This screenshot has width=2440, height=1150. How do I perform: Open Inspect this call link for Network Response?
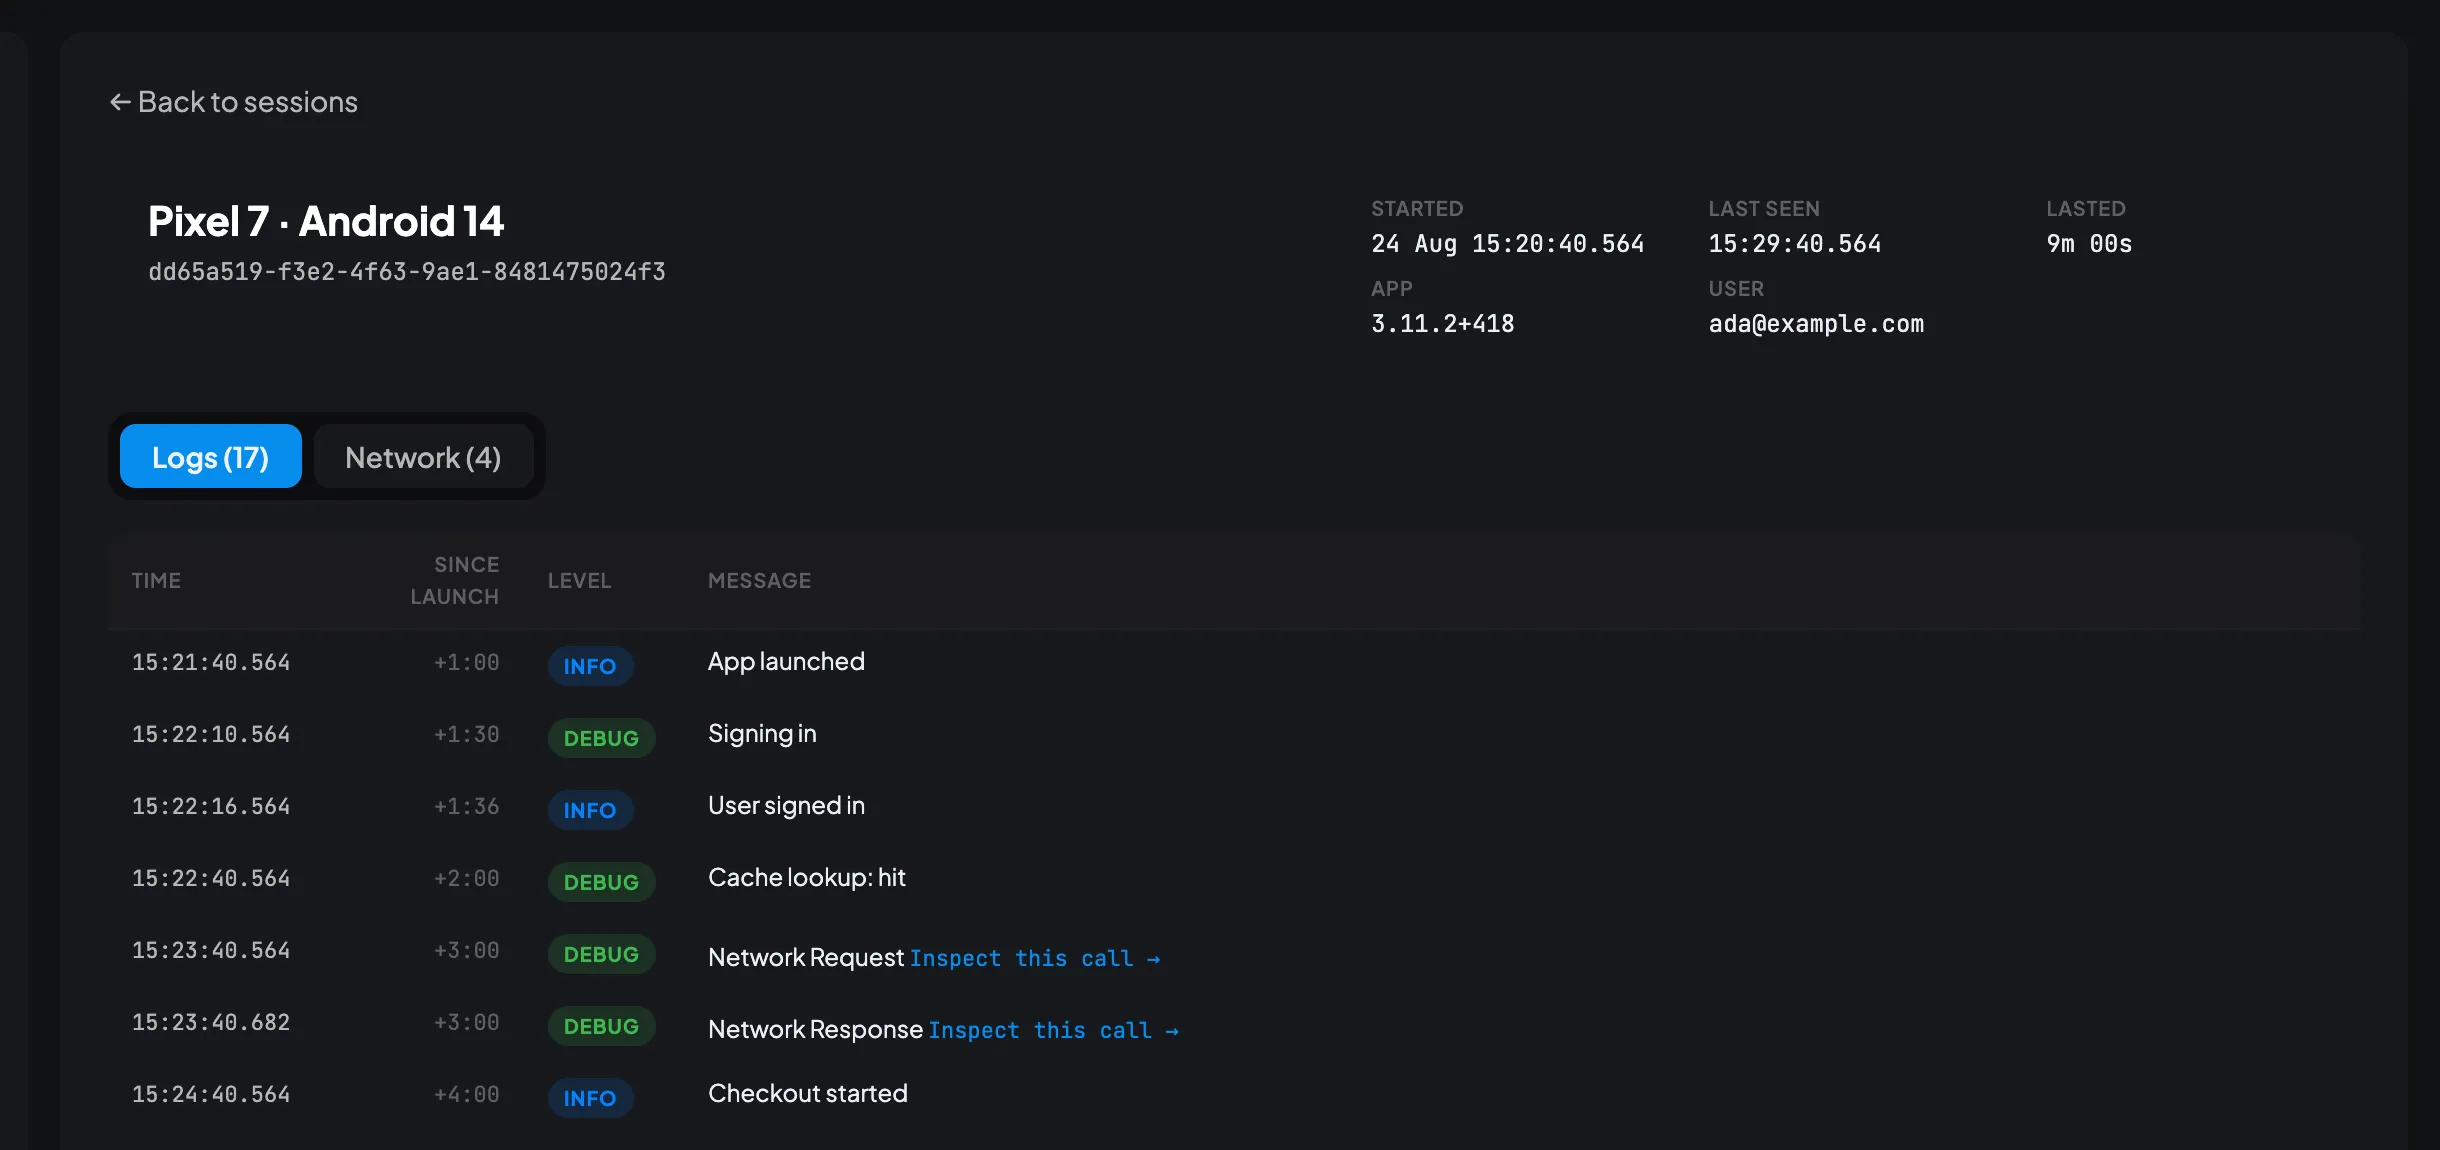click(x=1054, y=1030)
